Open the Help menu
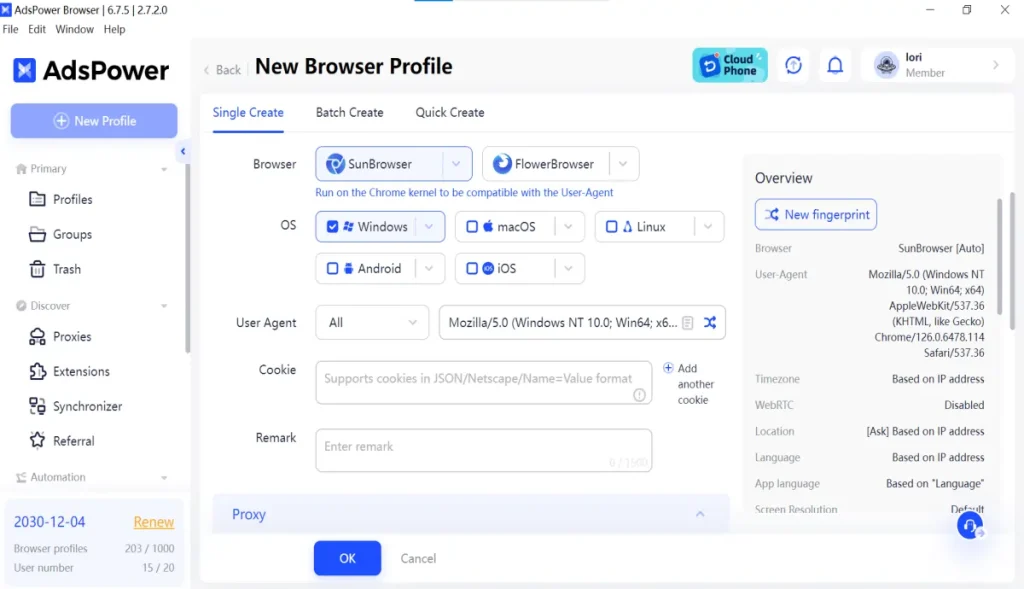Image resolution: width=1024 pixels, height=589 pixels. (114, 29)
